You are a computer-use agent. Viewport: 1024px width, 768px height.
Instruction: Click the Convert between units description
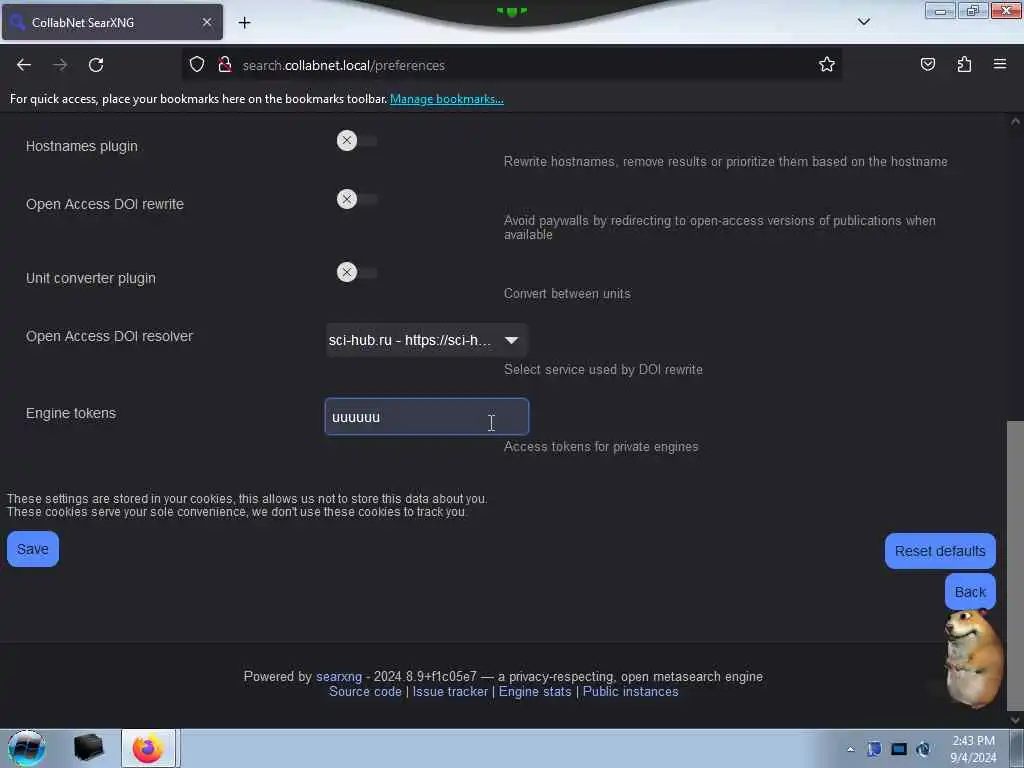tap(567, 294)
